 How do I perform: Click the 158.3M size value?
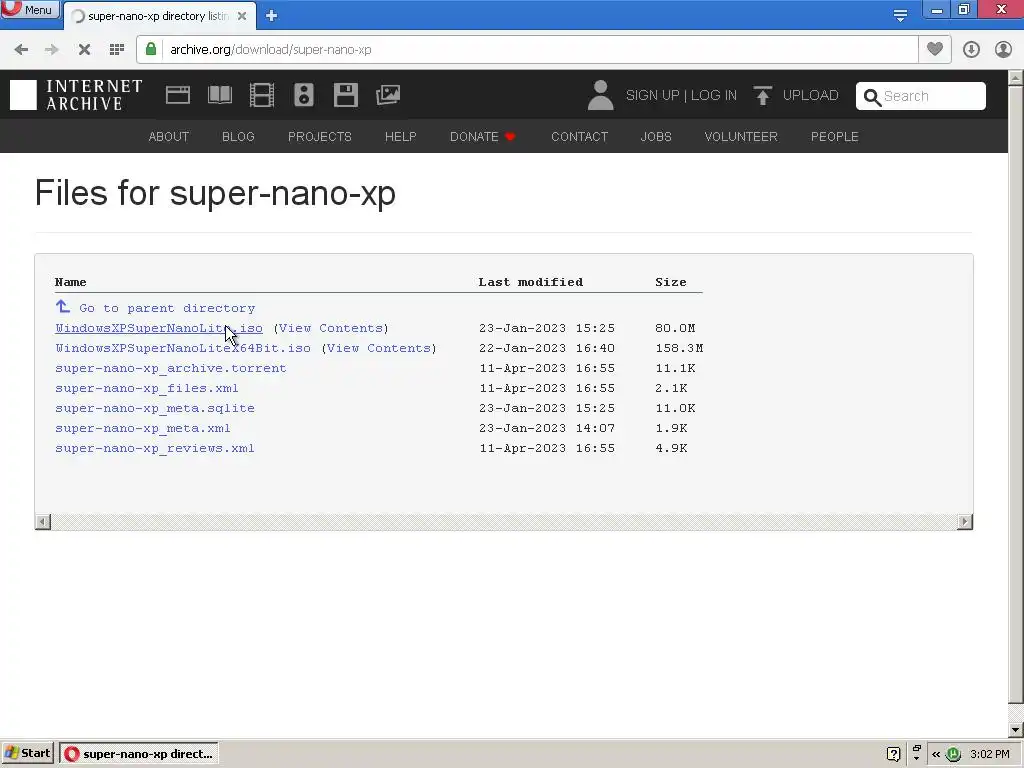(x=679, y=348)
